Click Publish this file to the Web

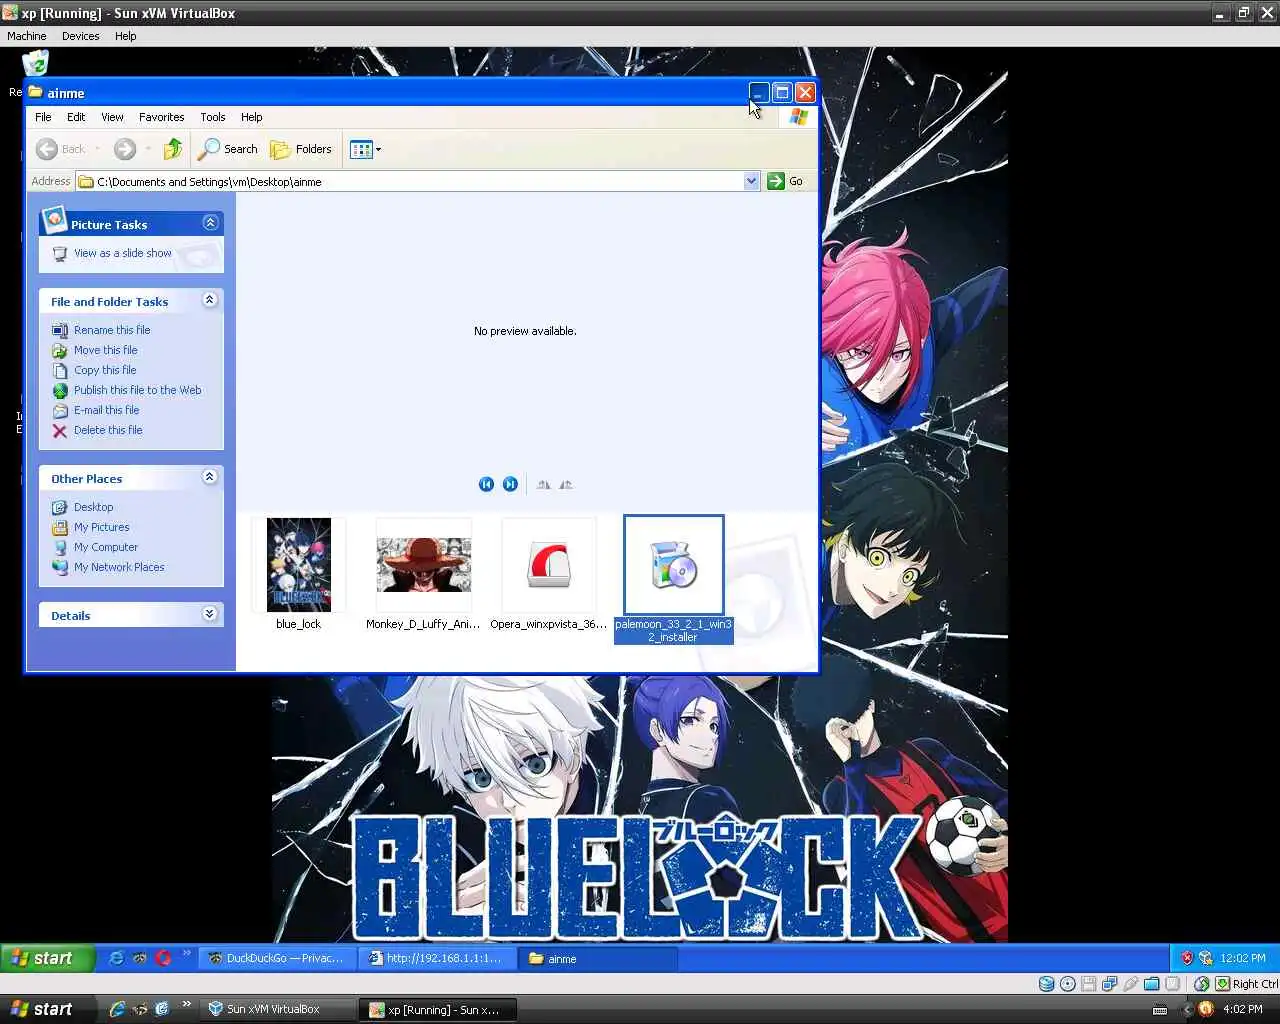click(137, 390)
